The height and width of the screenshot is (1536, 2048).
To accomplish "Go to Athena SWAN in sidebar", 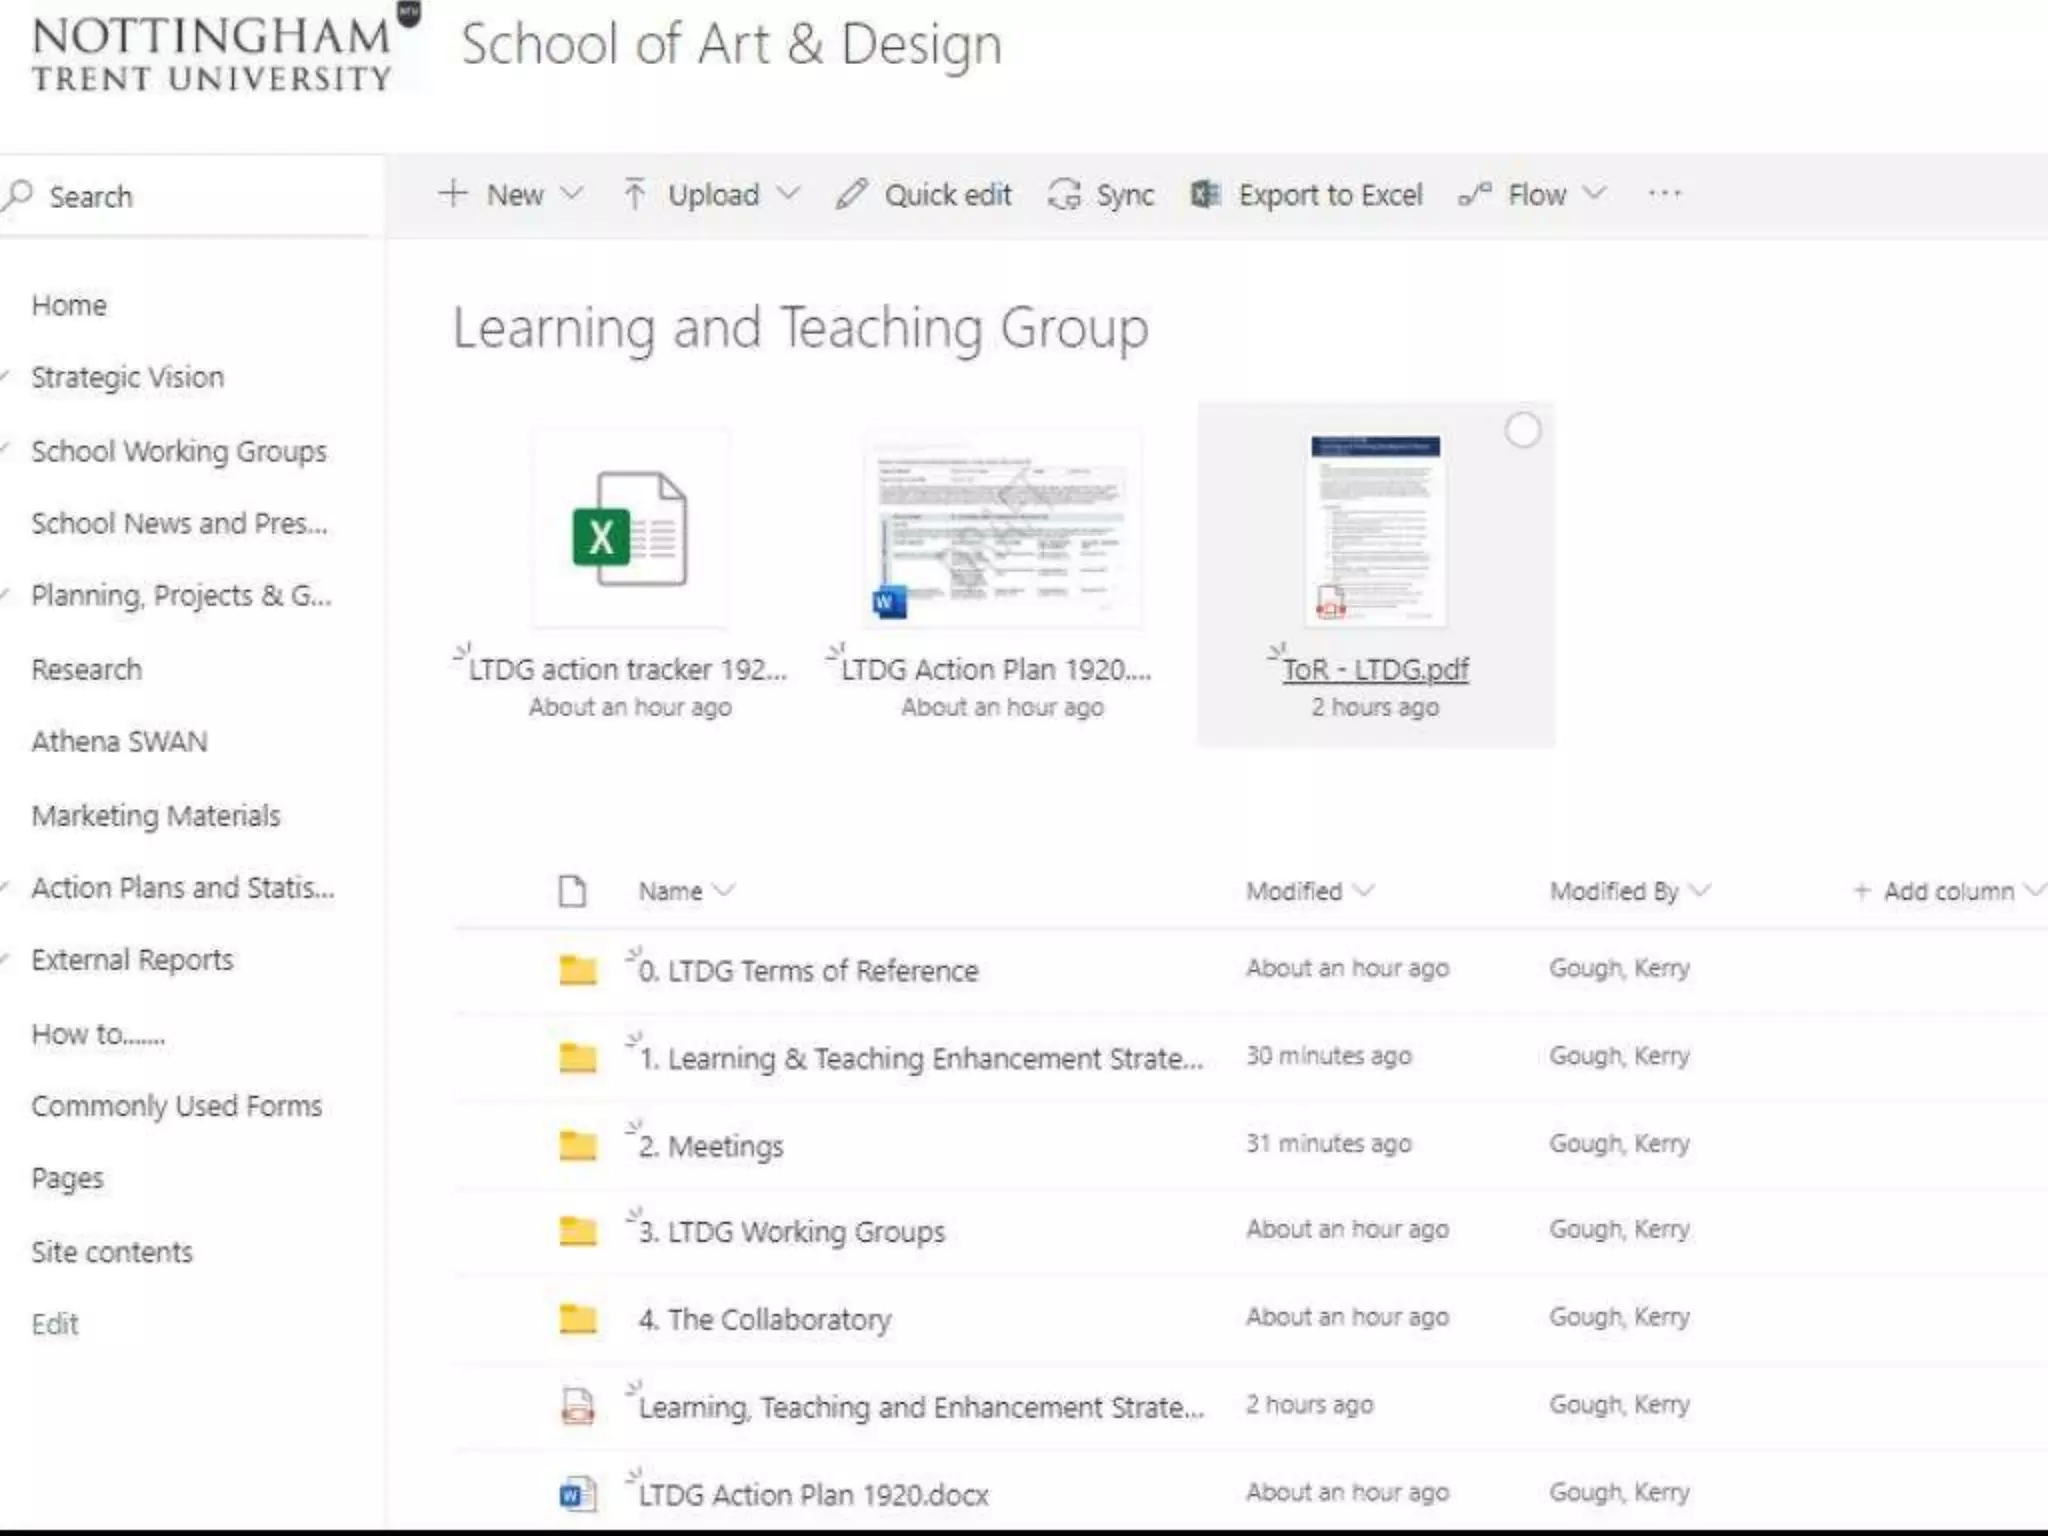I will click(x=119, y=741).
